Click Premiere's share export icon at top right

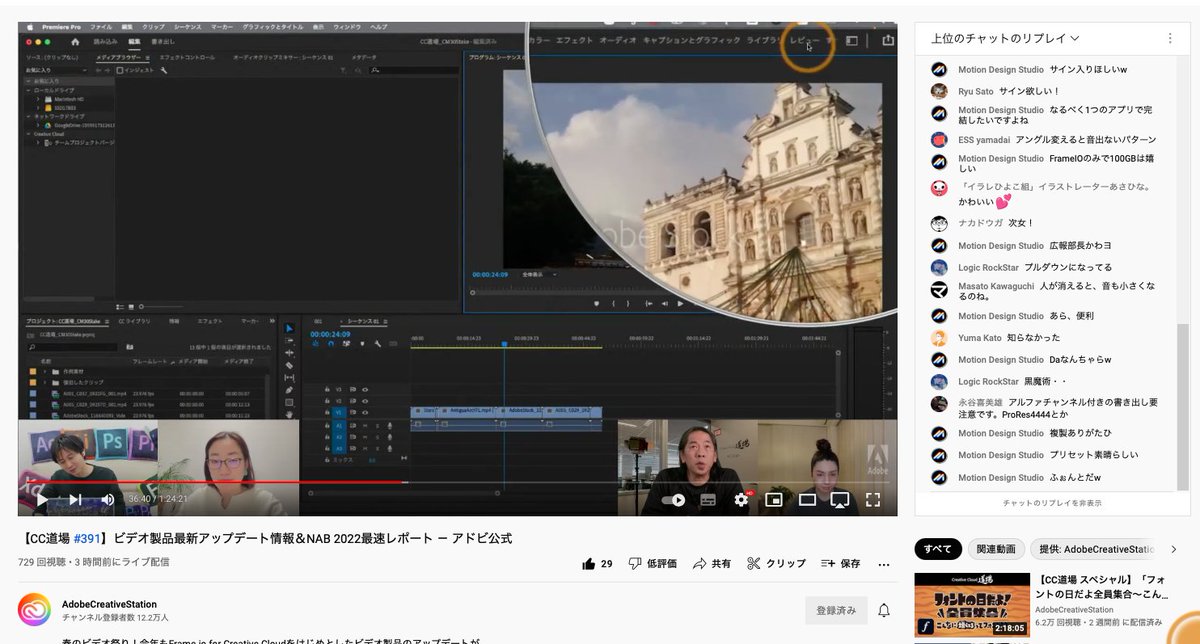coord(888,40)
